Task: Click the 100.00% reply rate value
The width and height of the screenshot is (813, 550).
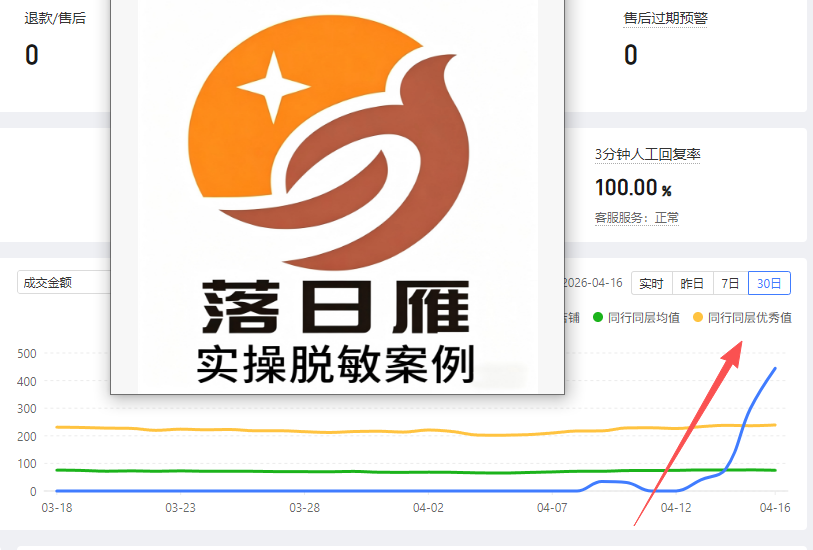Action: (x=633, y=188)
